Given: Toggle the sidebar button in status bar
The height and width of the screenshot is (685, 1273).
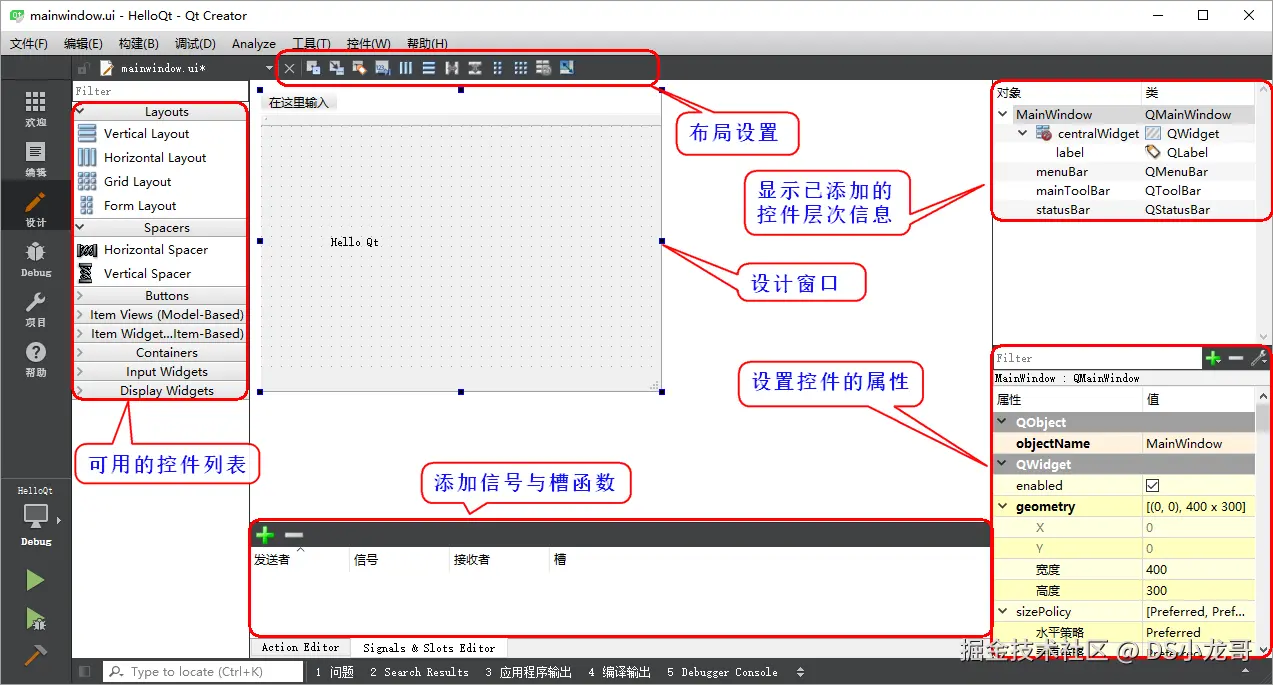Looking at the screenshot, I should (85, 672).
